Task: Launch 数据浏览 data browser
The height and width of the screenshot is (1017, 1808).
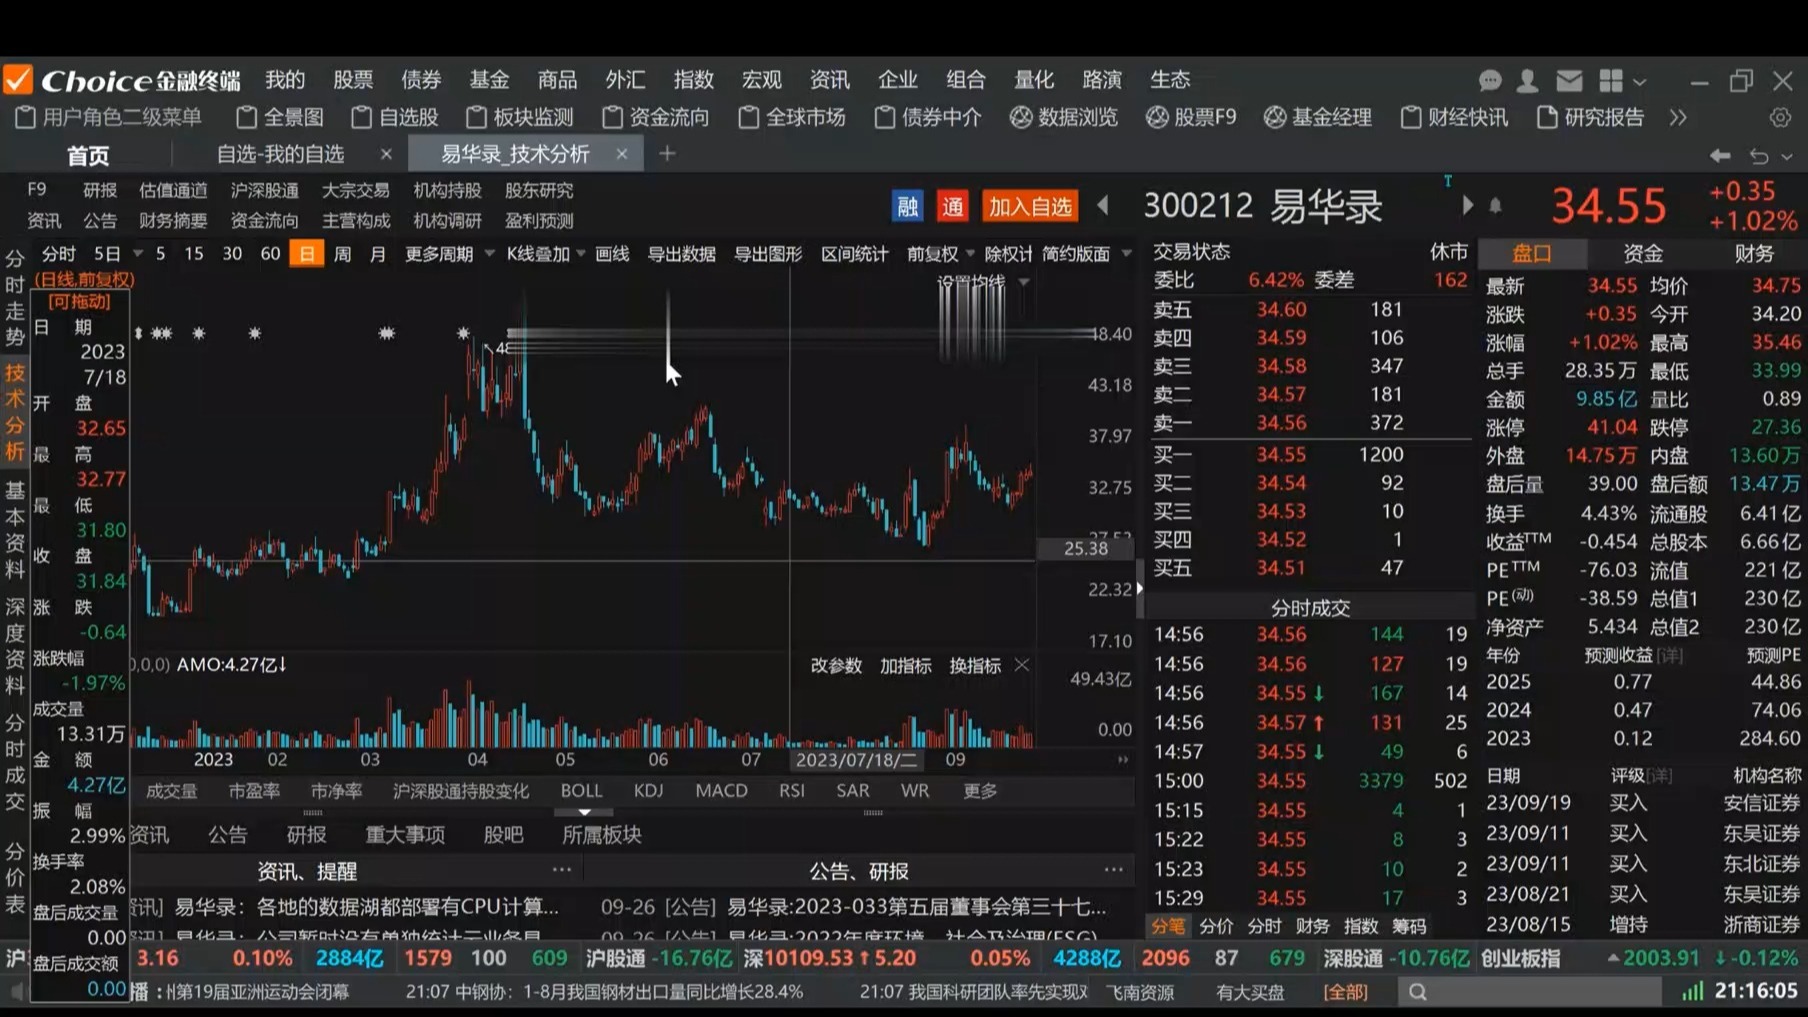Action: pos(1078,117)
